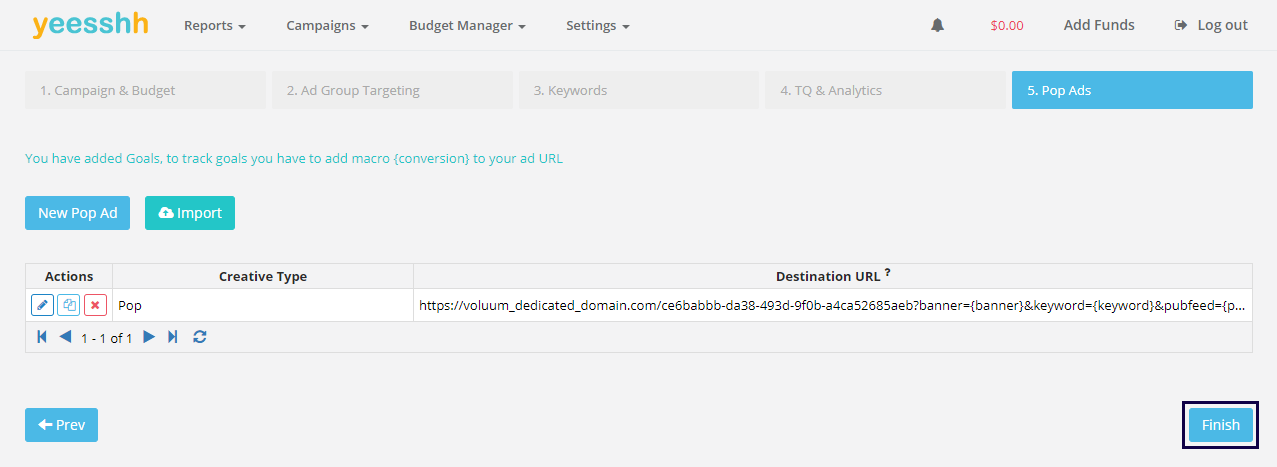Click the New Pop Ad button
The width and height of the screenshot is (1277, 467).
point(77,213)
